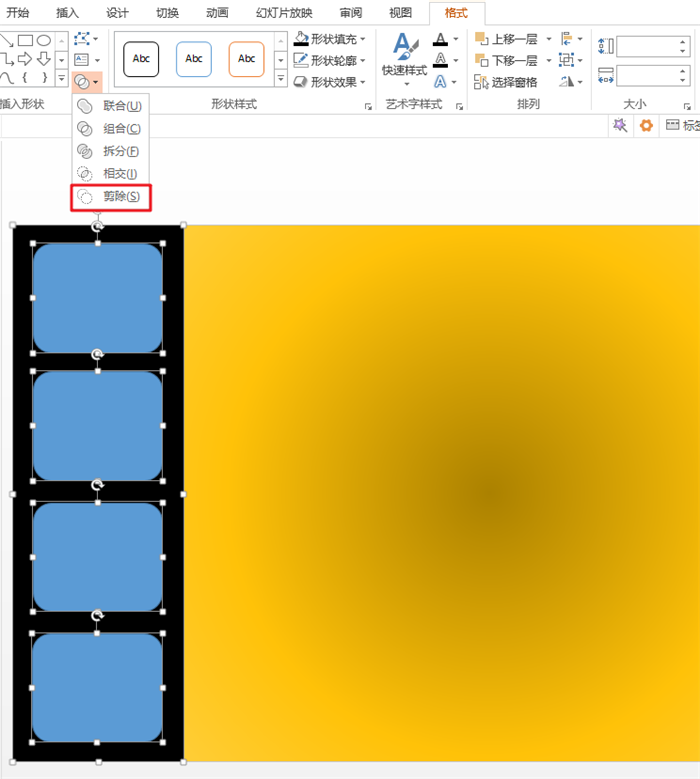Switch to the 插入 tab
The width and height of the screenshot is (700, 779).
point(68,12)
